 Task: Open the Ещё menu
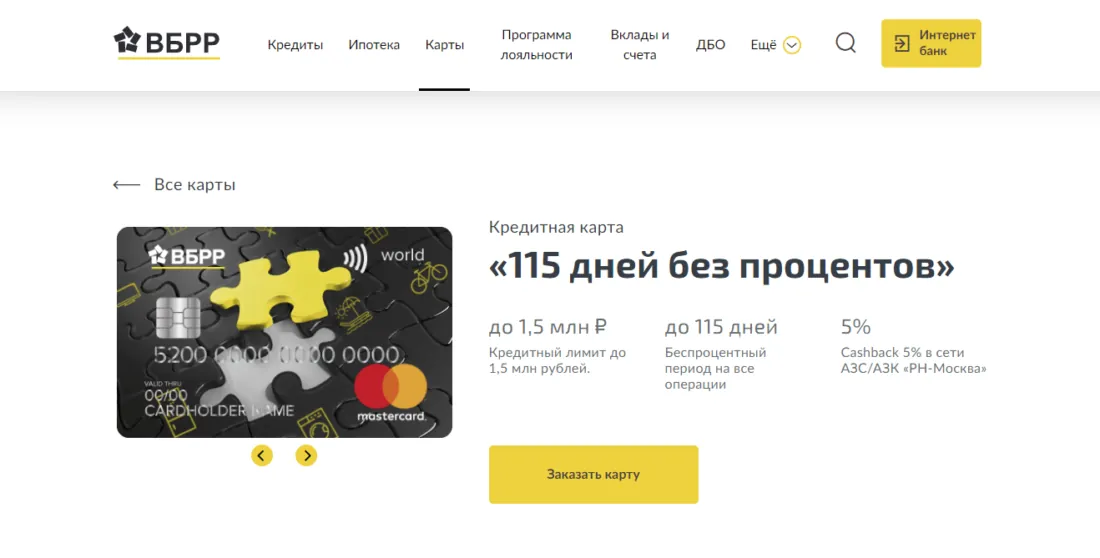tap(763, 45)
